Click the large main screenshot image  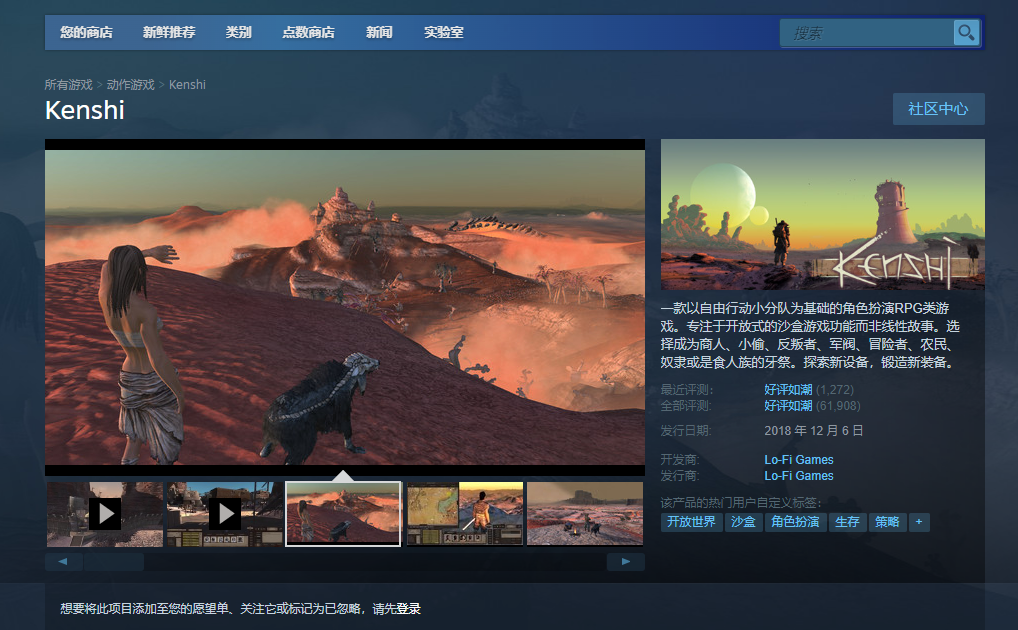click(x=345, y=307)
